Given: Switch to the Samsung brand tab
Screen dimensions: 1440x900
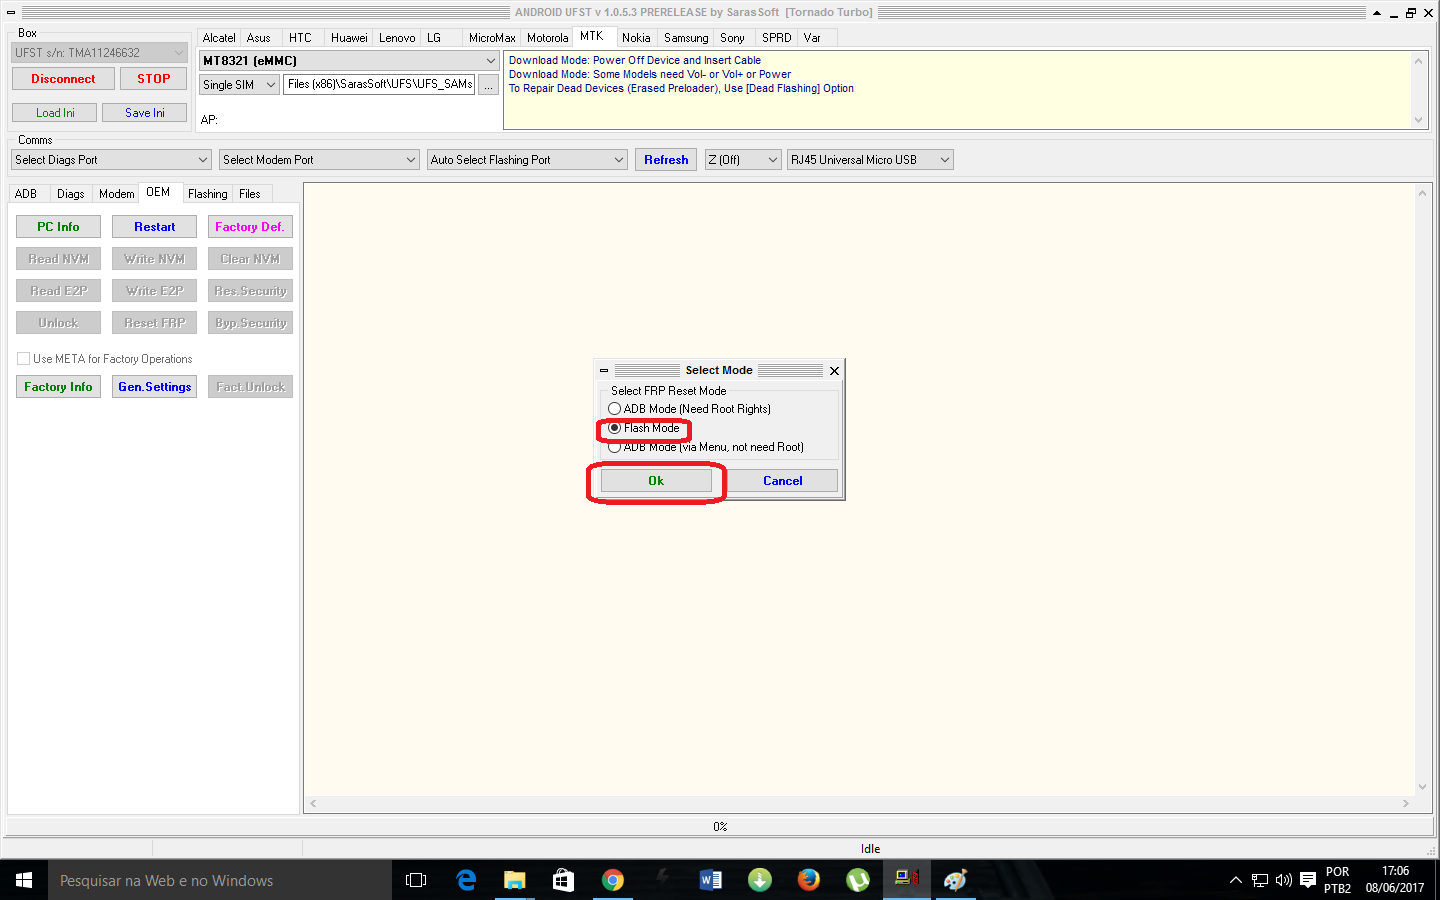Looking at the screenshot, I should tap(686, 38).
